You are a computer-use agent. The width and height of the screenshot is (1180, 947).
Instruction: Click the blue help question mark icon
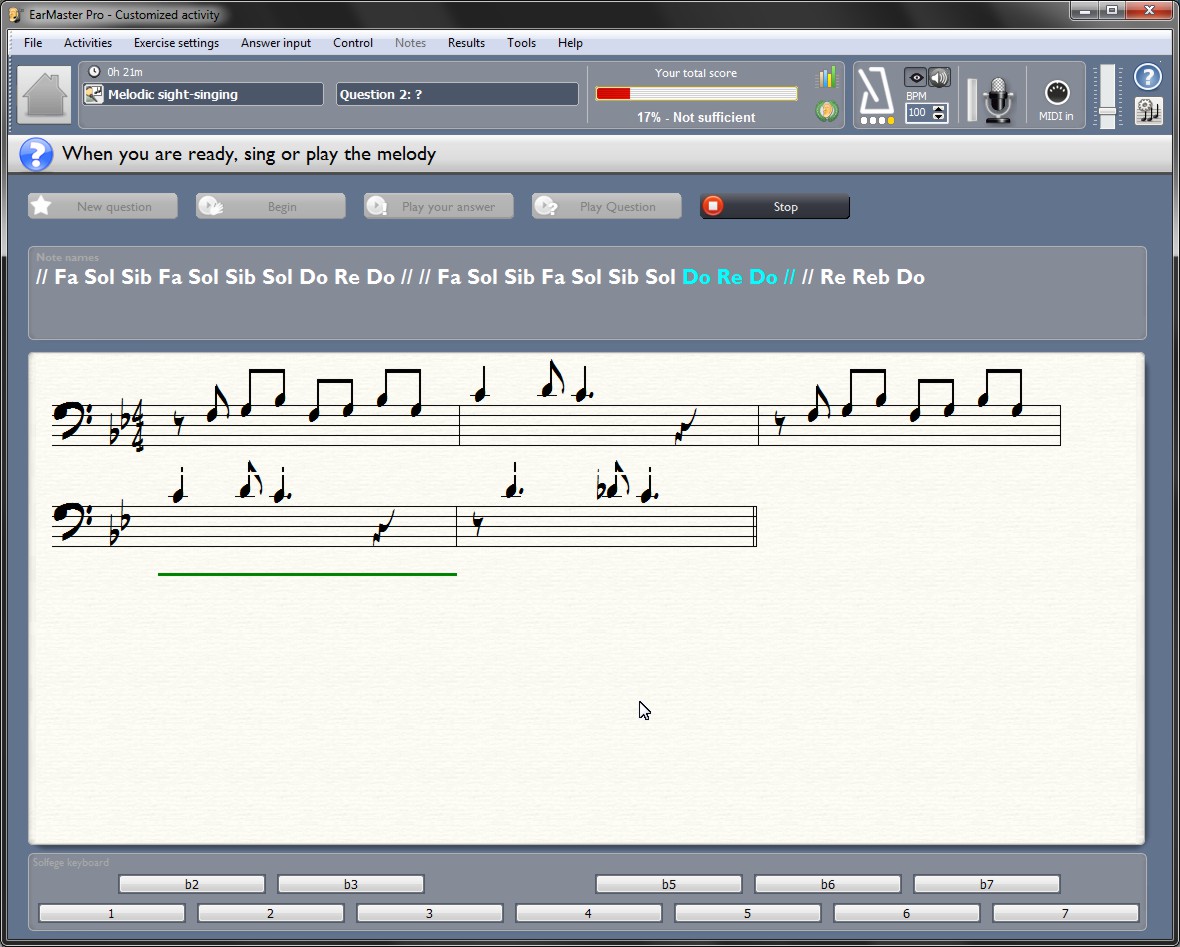(1148, 76)
